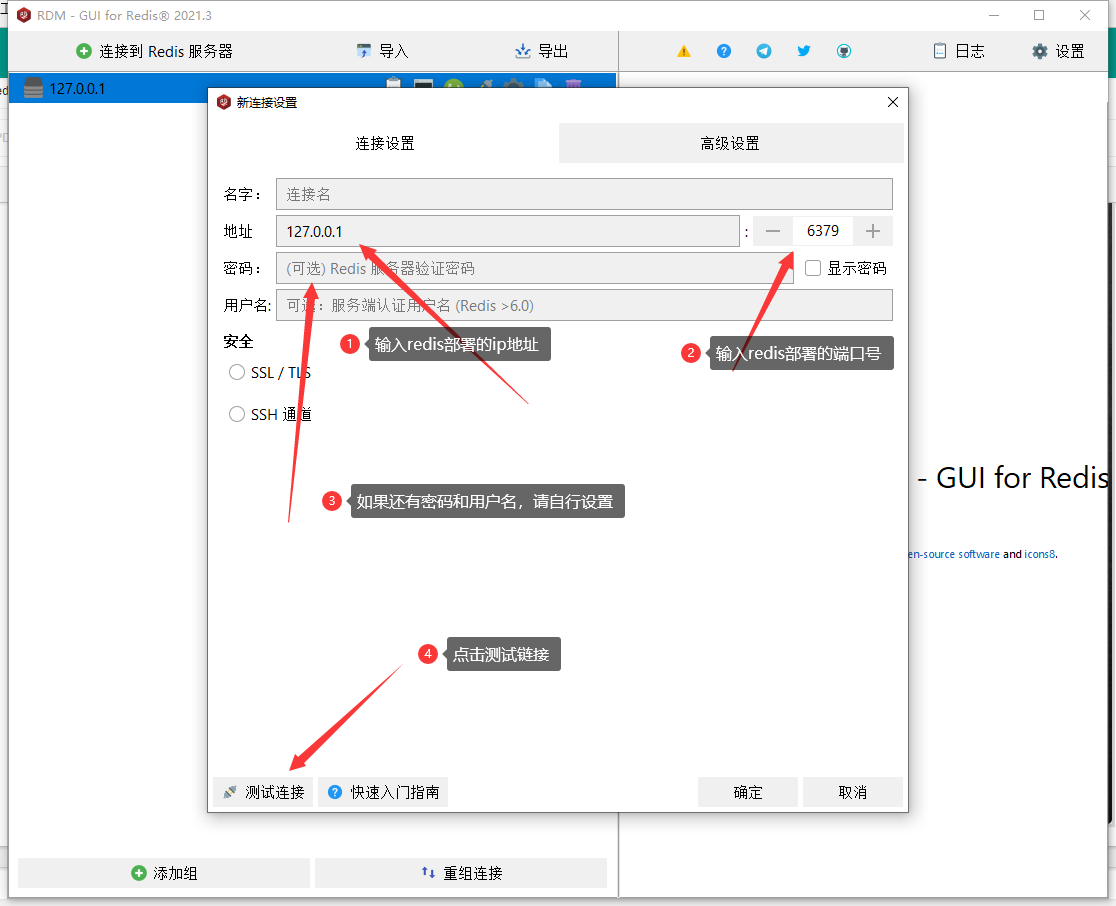
Task: Click the 测试连接 button
Action: tap(264, 792)
